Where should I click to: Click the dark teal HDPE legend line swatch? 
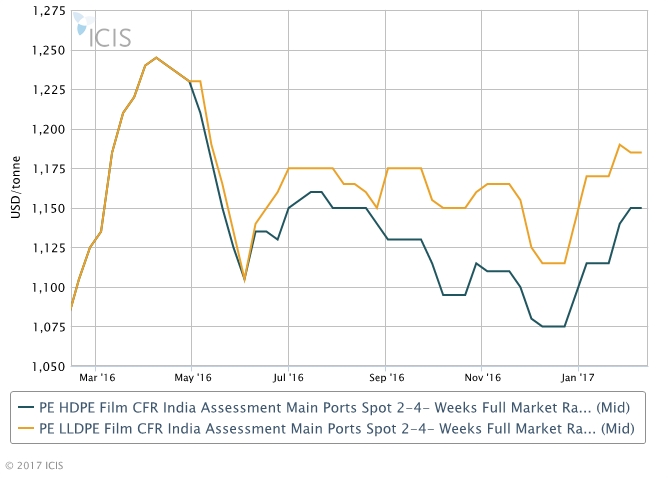[x=27, y=407]
